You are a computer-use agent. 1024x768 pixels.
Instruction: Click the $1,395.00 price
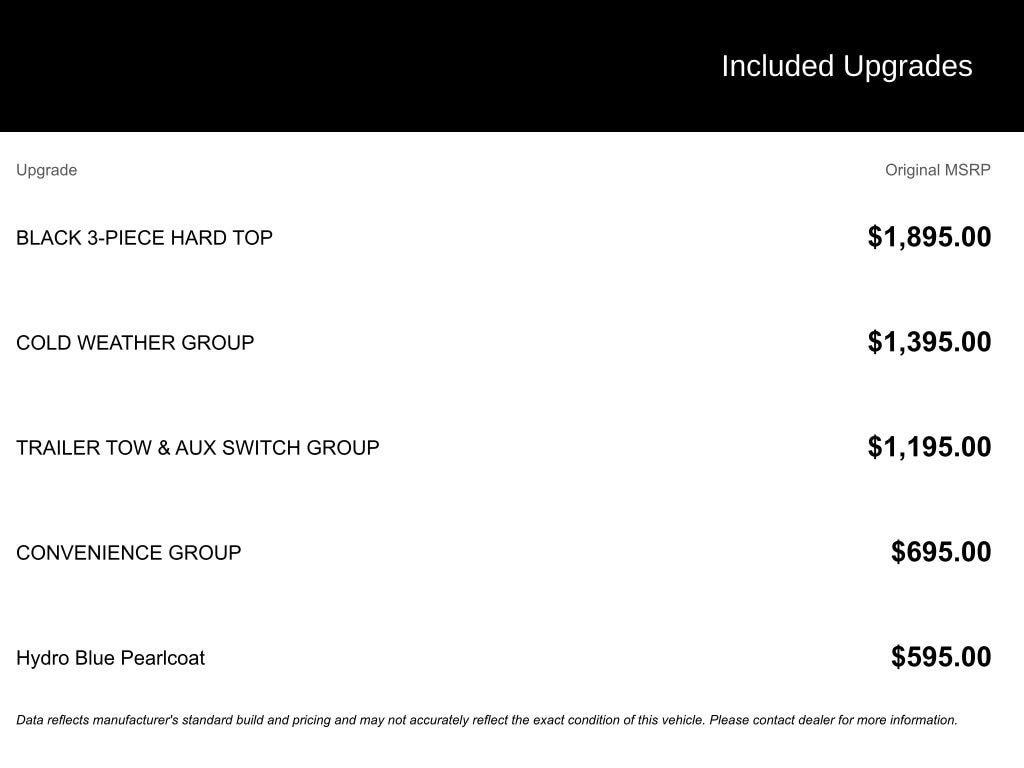929,342
